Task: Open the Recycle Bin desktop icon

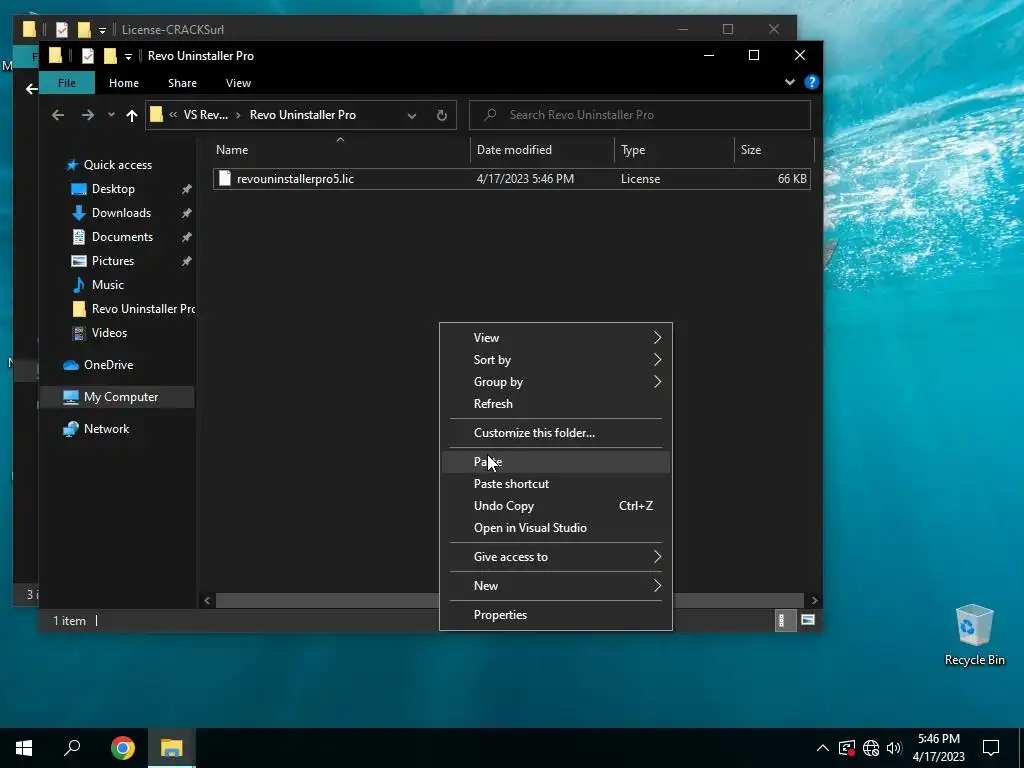Action: coord(974,635)
